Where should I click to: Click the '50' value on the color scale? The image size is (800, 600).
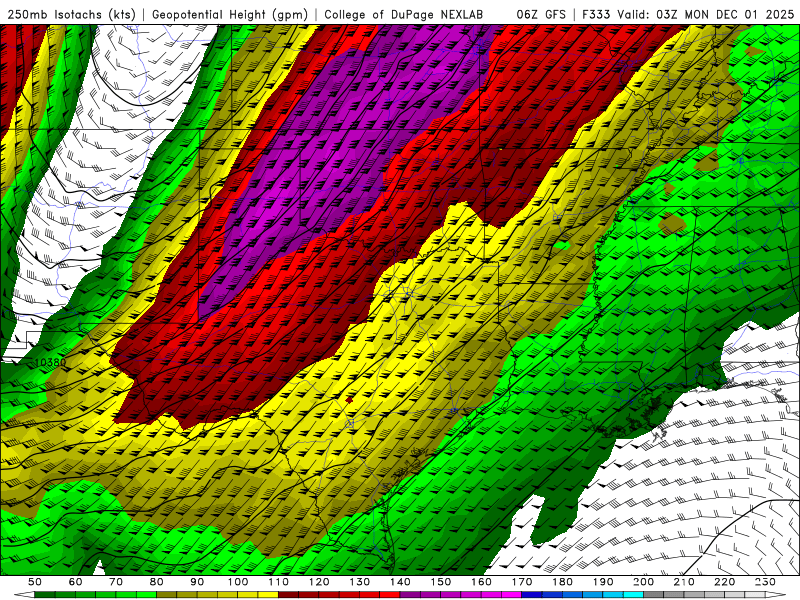pyautogui.click(x=35, y=582)
